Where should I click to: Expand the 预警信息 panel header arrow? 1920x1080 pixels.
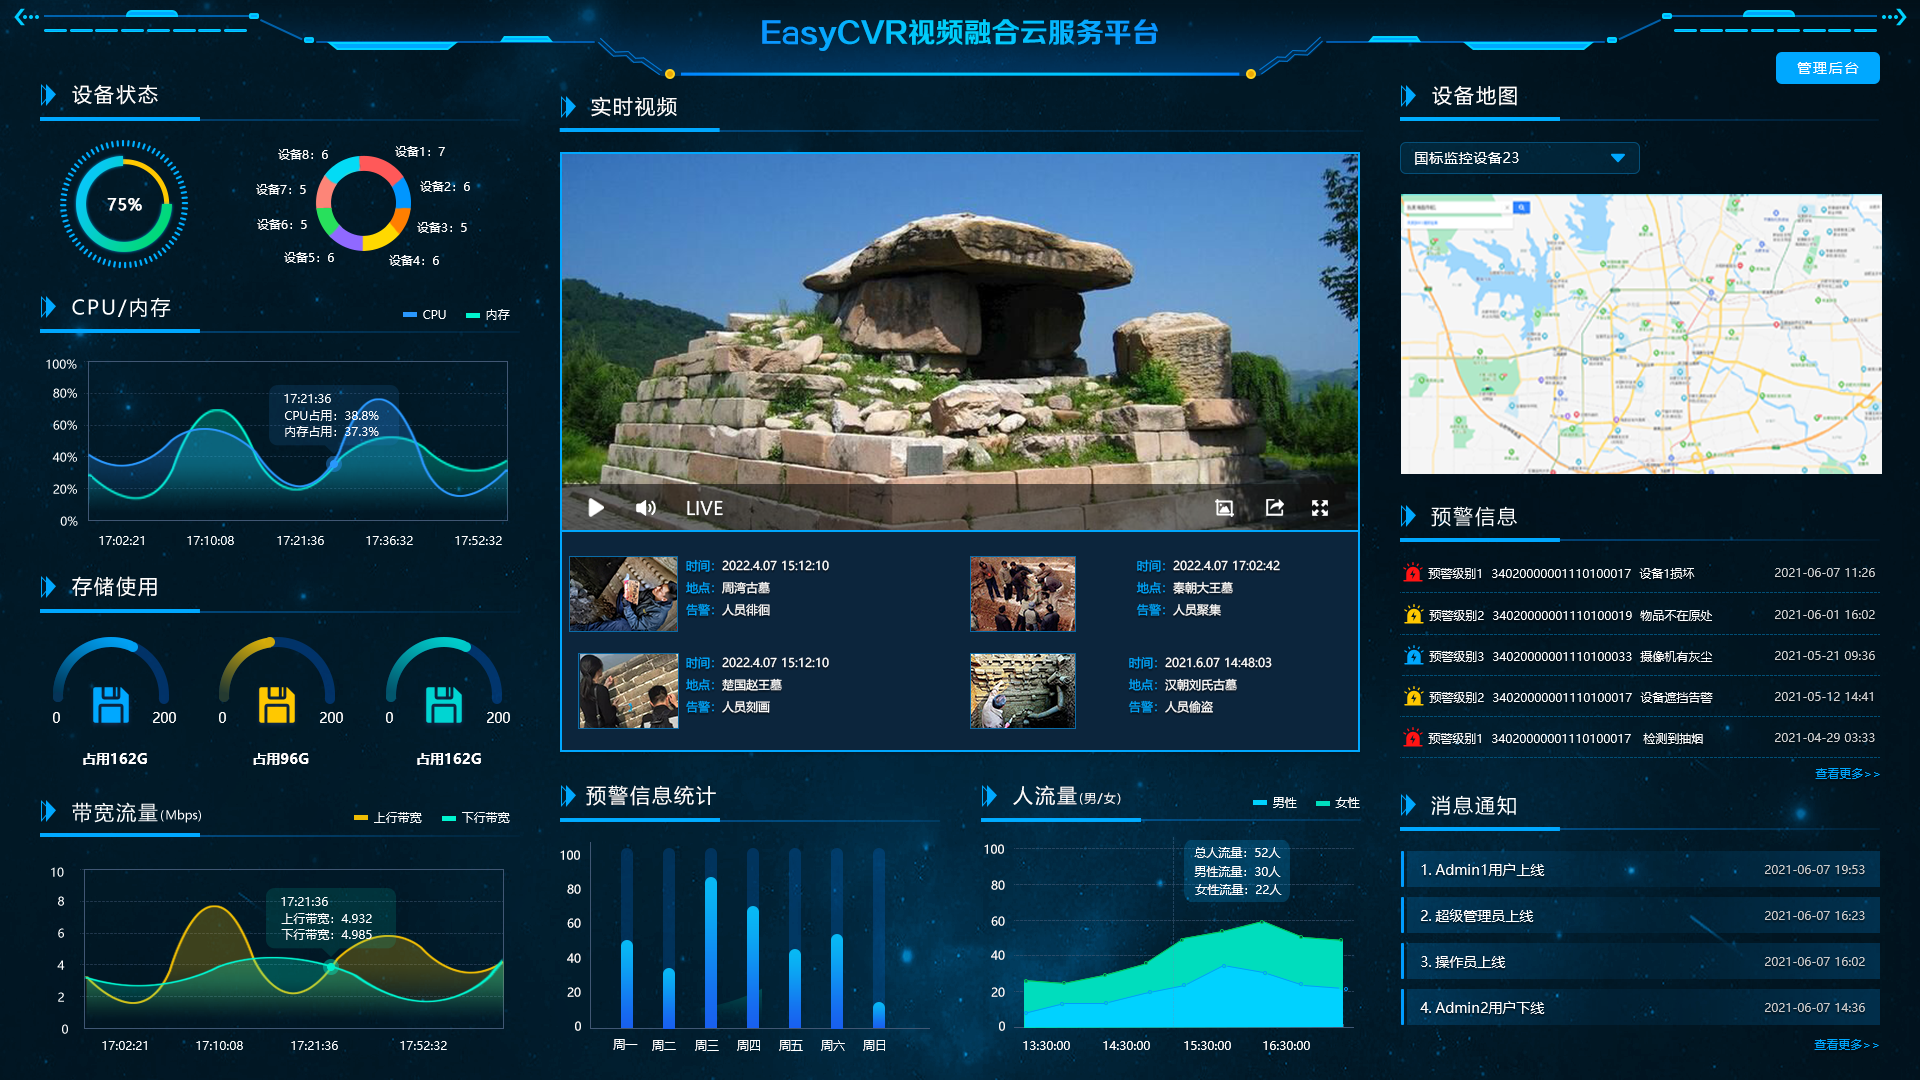1408,516
